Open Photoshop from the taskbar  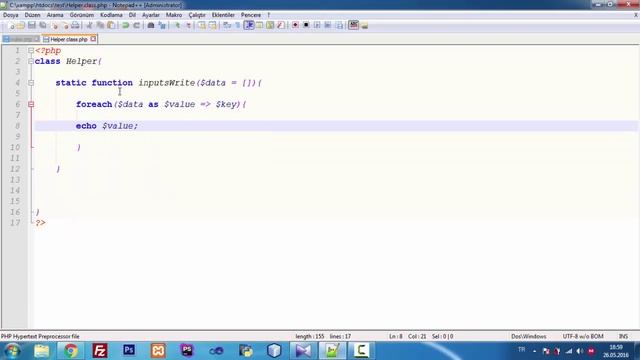(129, 350)
